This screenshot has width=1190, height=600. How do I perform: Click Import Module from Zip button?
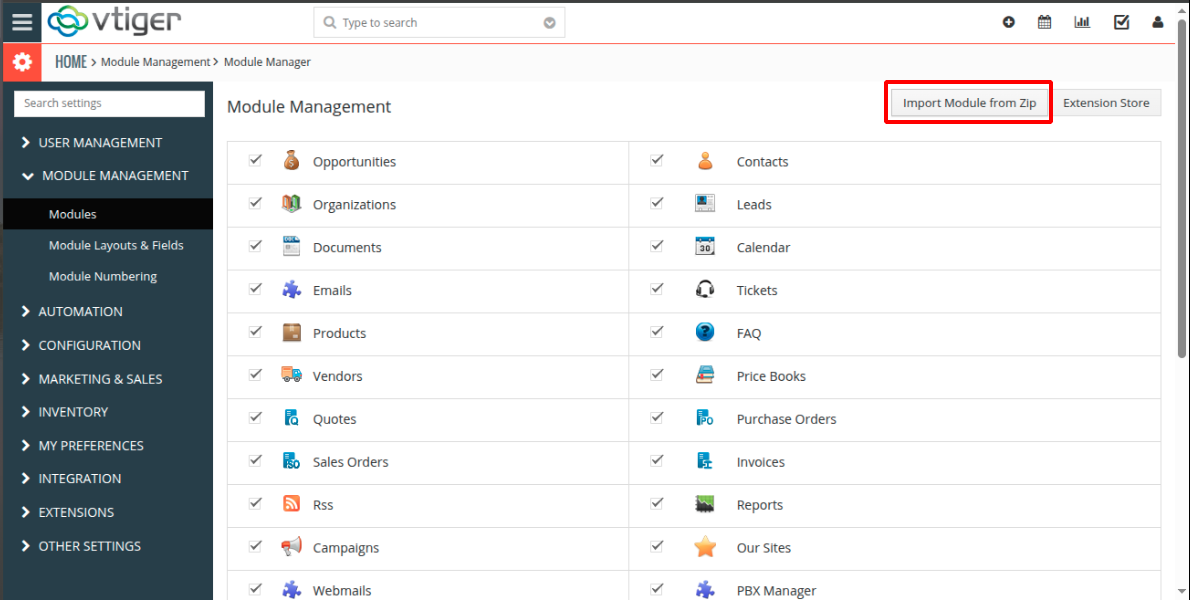[x=969, y=102]
